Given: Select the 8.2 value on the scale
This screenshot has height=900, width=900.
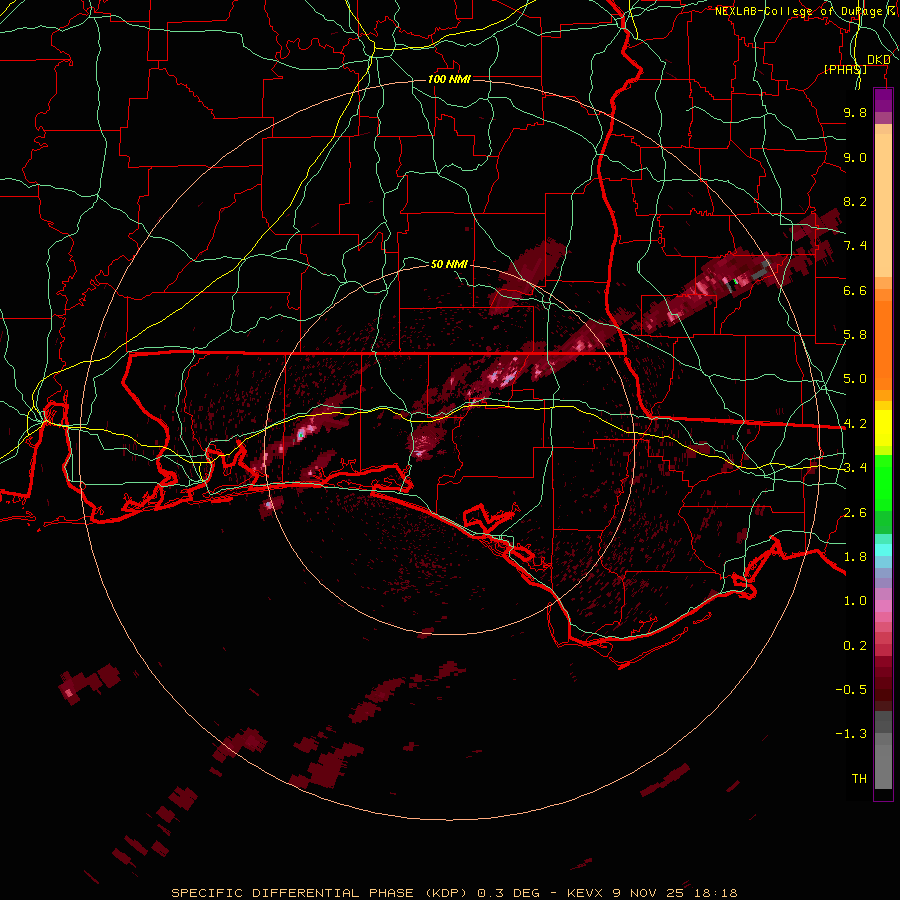Looking at the screenshot, I should click(855, 201).
